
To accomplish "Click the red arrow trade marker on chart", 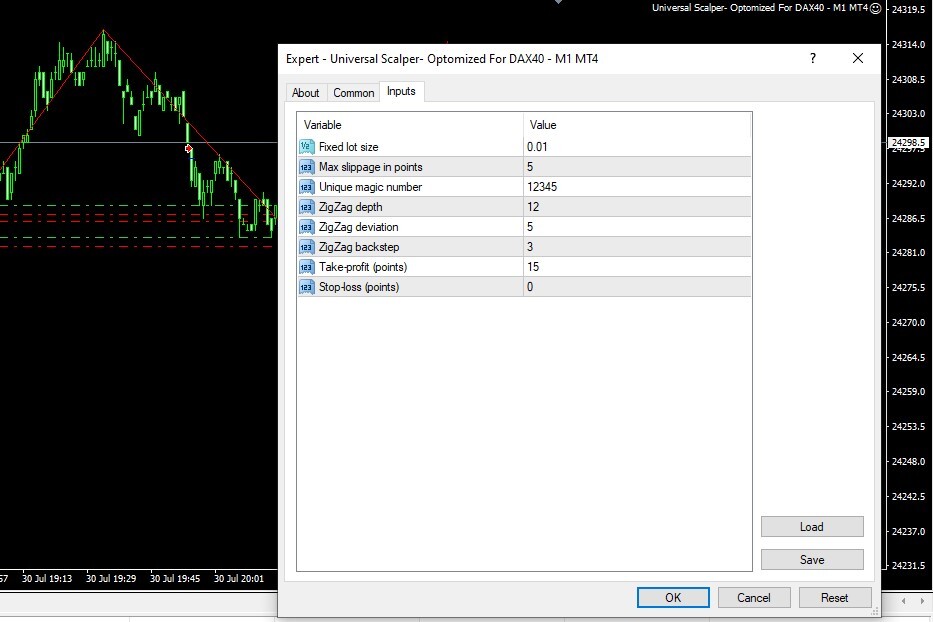I will 189,148.
